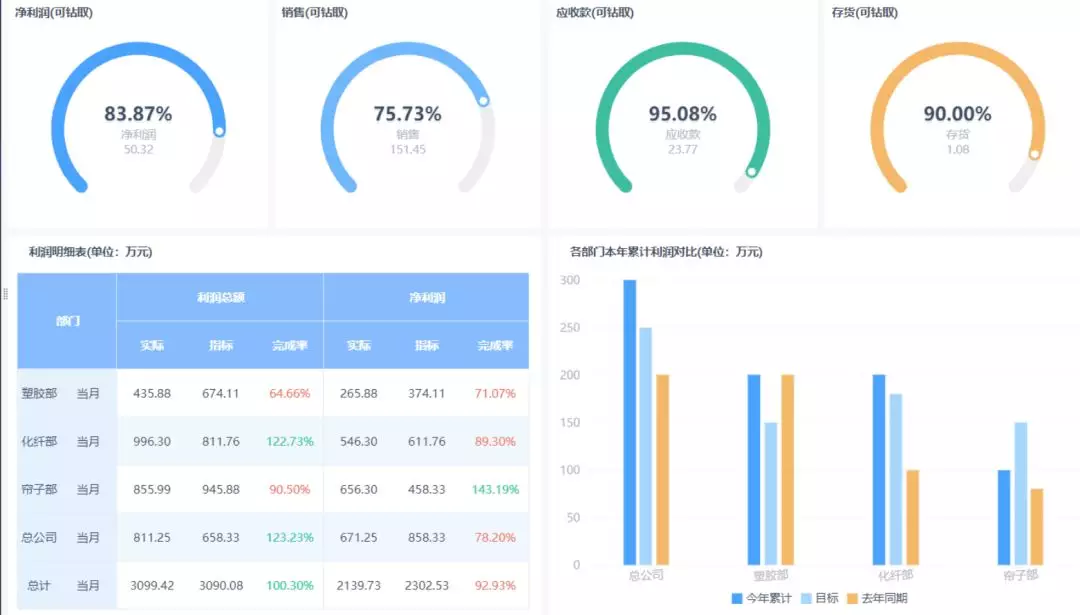
Task: Click the 销售(可钻取) panel title
Action: click(x=315, y=12)
